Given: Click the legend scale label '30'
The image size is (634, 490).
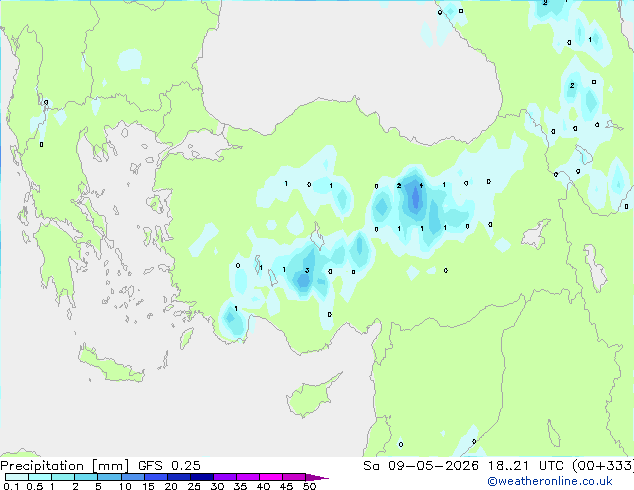Looking at the screenshot, I should tap(217, 486).
